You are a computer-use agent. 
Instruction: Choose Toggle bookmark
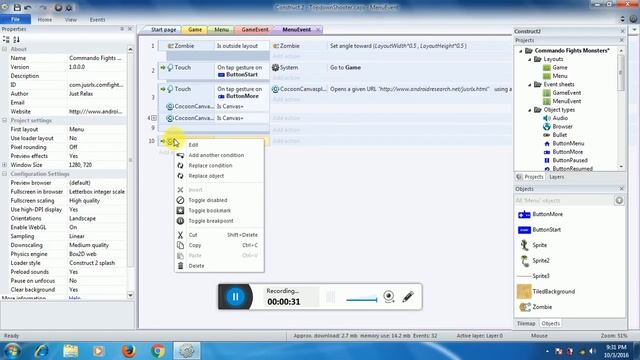219,211
